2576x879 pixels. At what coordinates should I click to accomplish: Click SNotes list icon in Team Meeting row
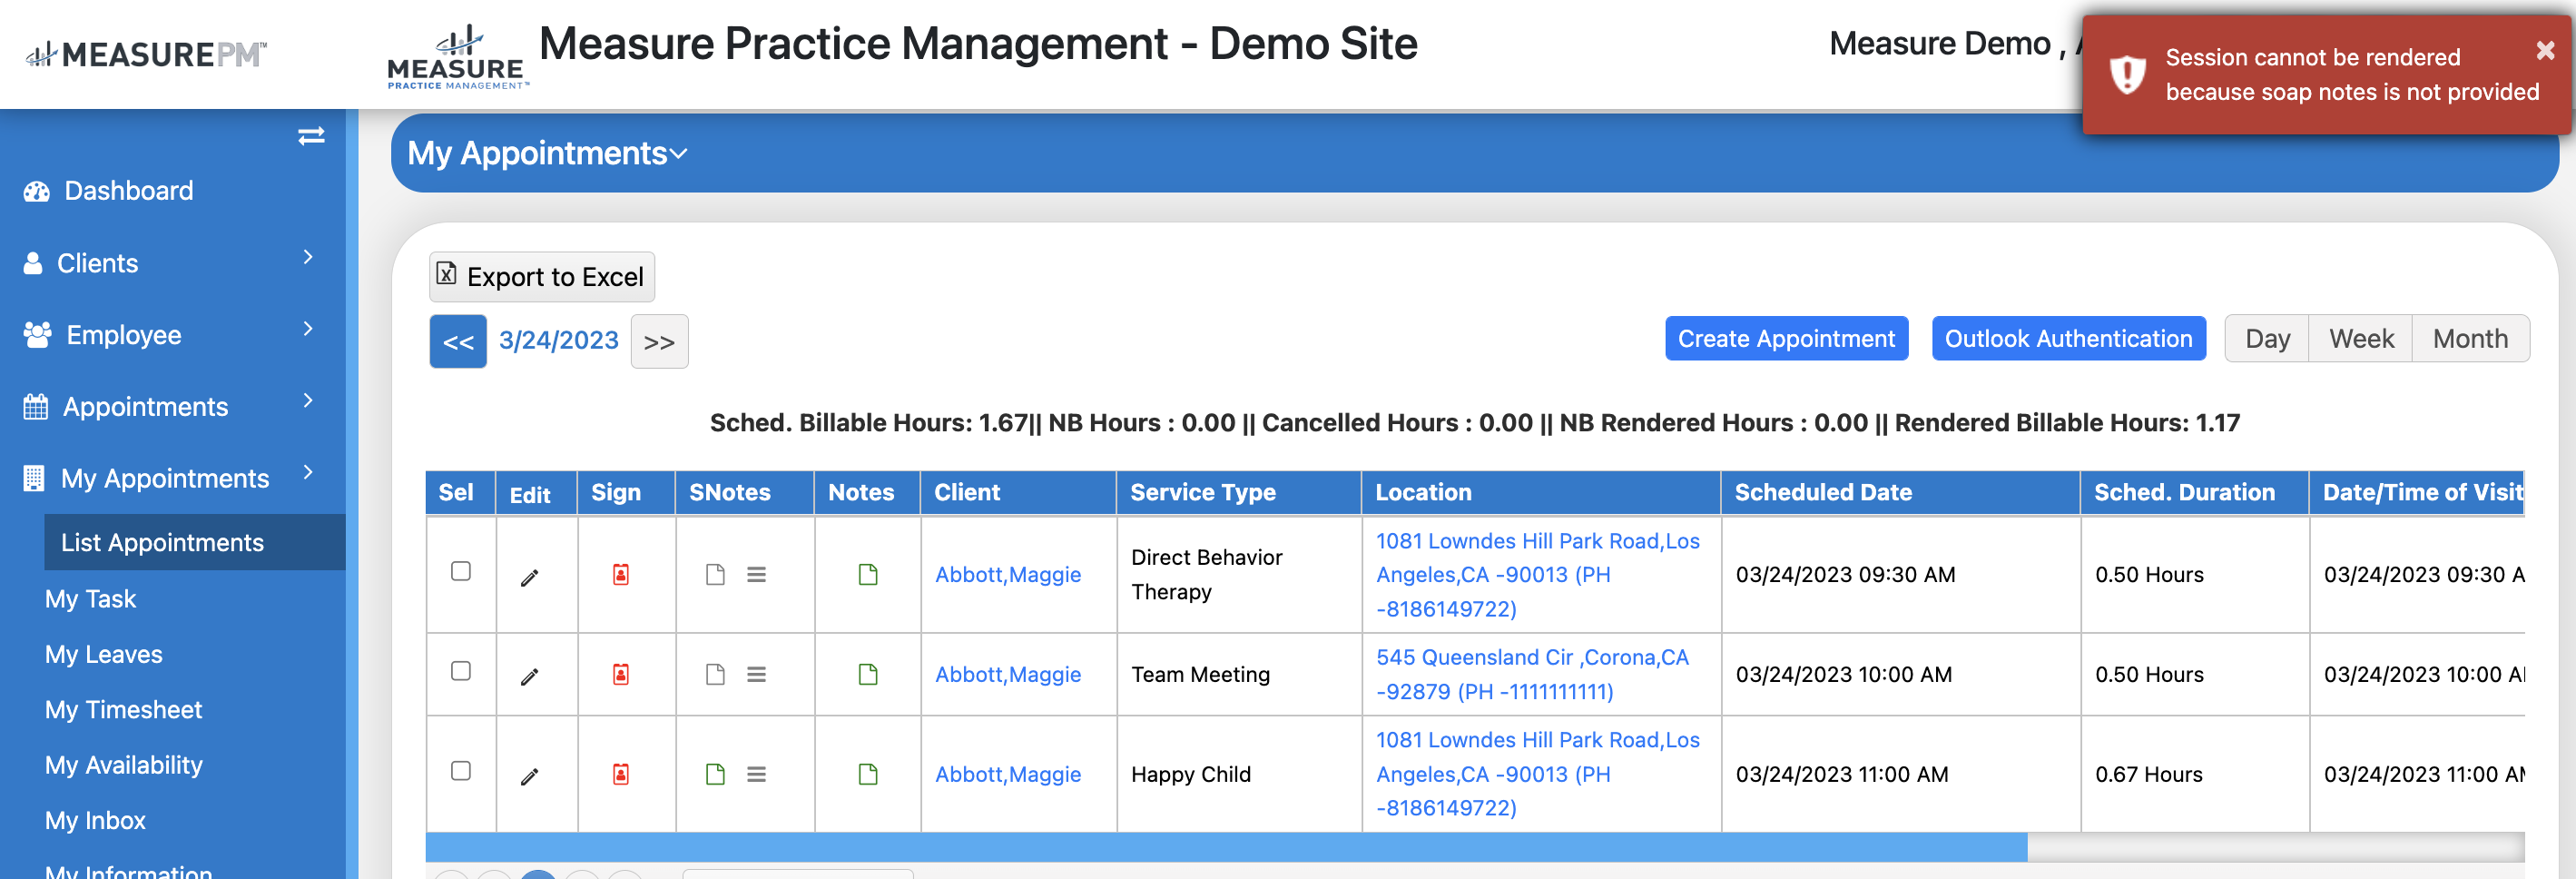(757, 674)
